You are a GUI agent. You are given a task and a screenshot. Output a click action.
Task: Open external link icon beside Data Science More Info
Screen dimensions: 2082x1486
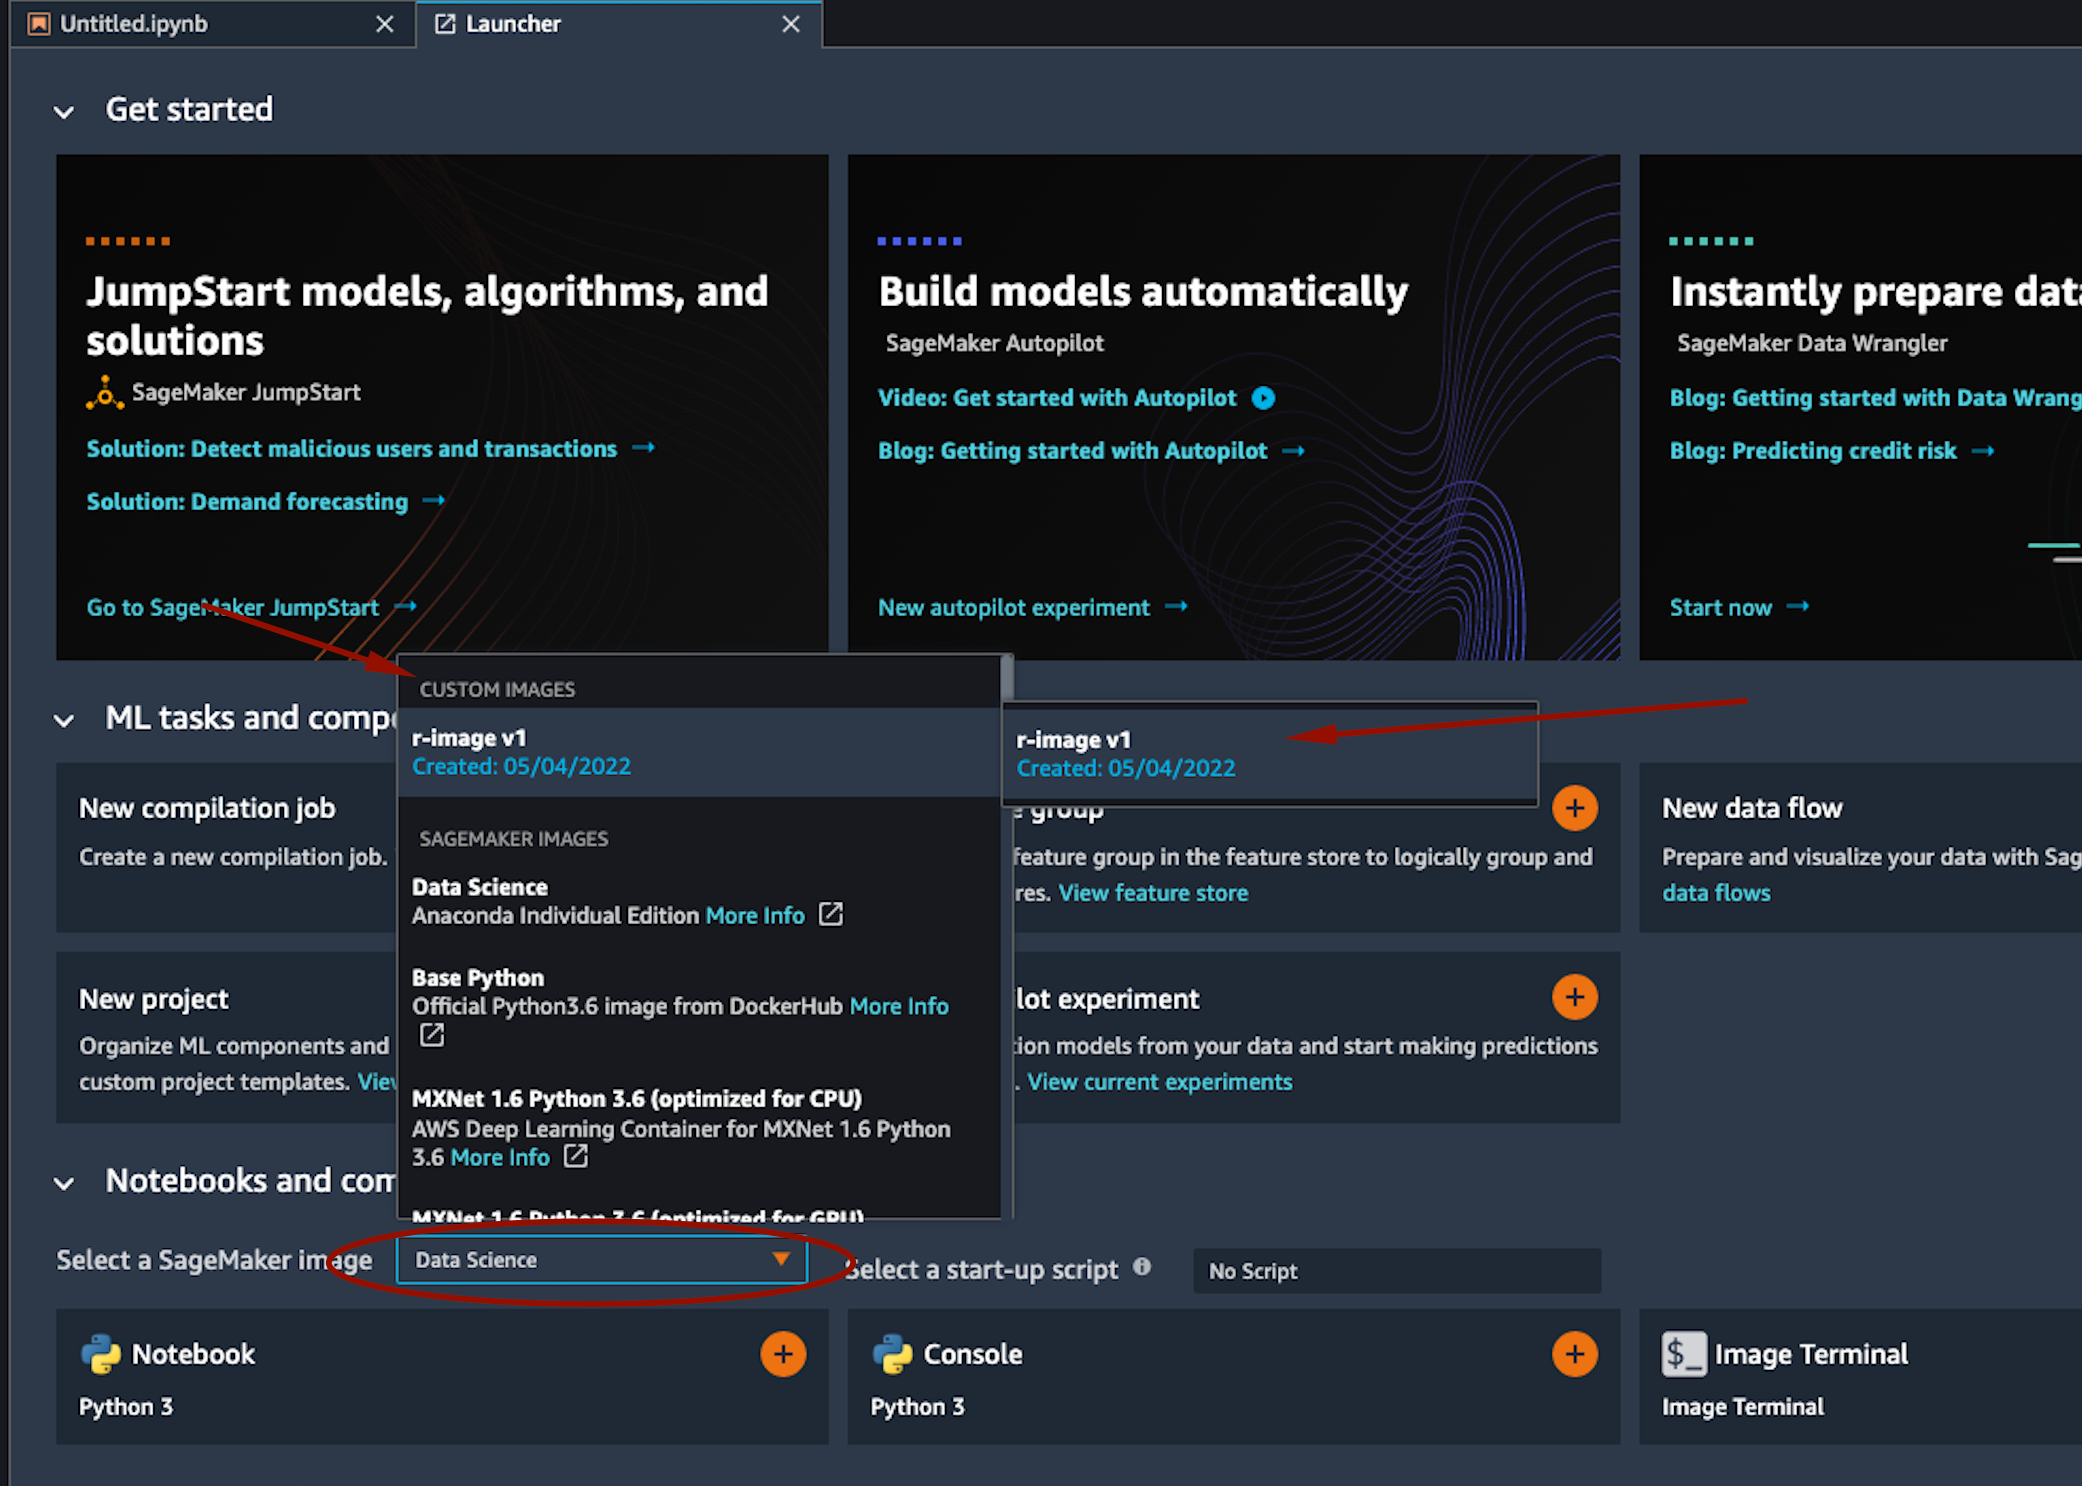click(831, 914)
